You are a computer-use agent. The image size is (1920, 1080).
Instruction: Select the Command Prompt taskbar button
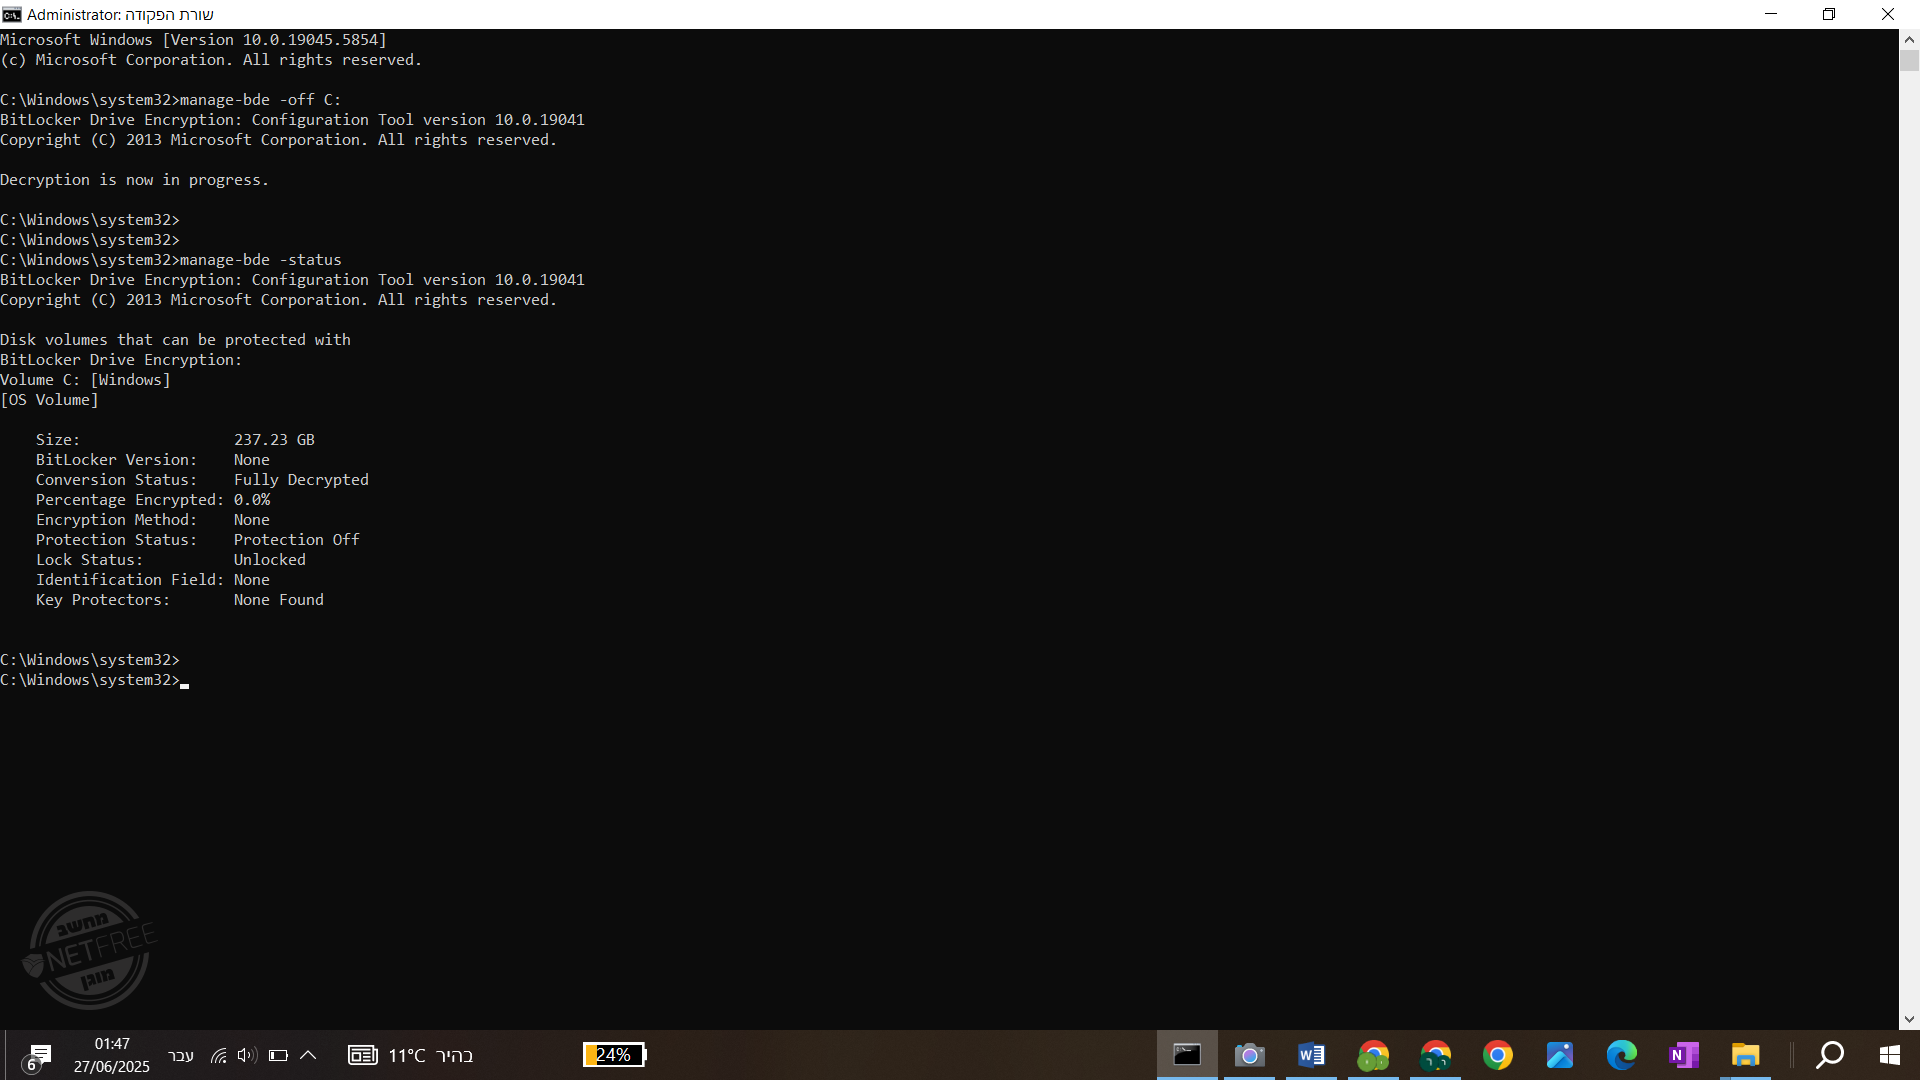pyautogui.click(x=1187, y=1055)
